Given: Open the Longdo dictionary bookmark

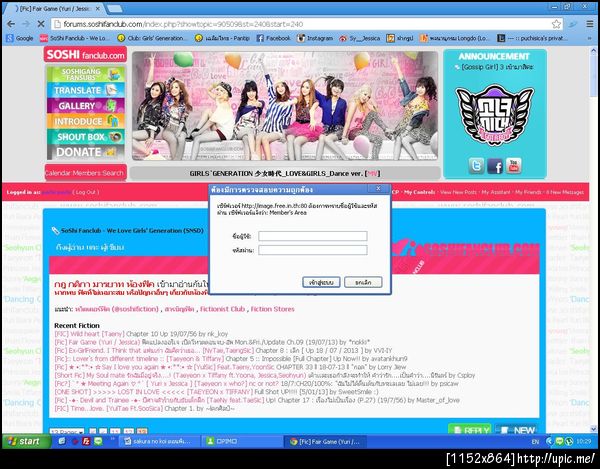Looking at the screenshot, I should (x=454, y=38).
